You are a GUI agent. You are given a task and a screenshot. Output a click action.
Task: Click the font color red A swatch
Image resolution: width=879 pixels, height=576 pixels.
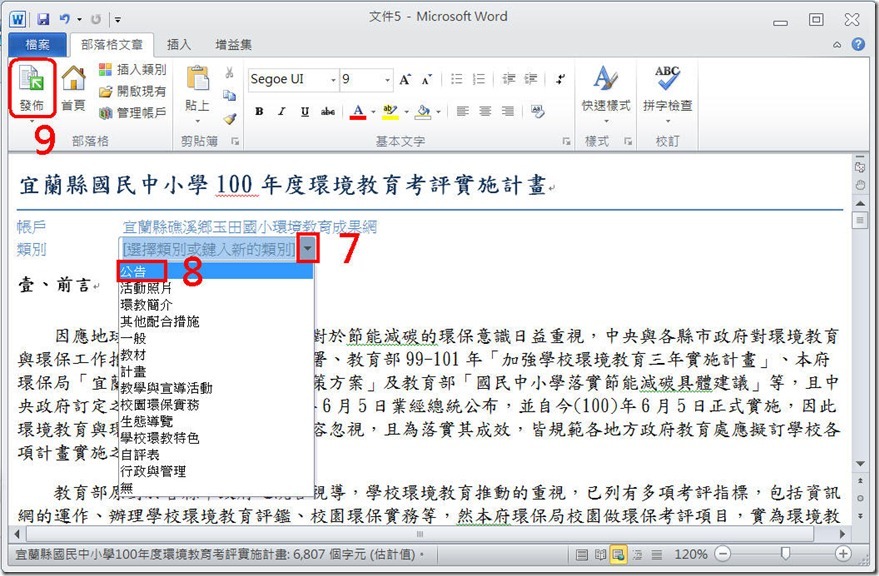point(358,112)
